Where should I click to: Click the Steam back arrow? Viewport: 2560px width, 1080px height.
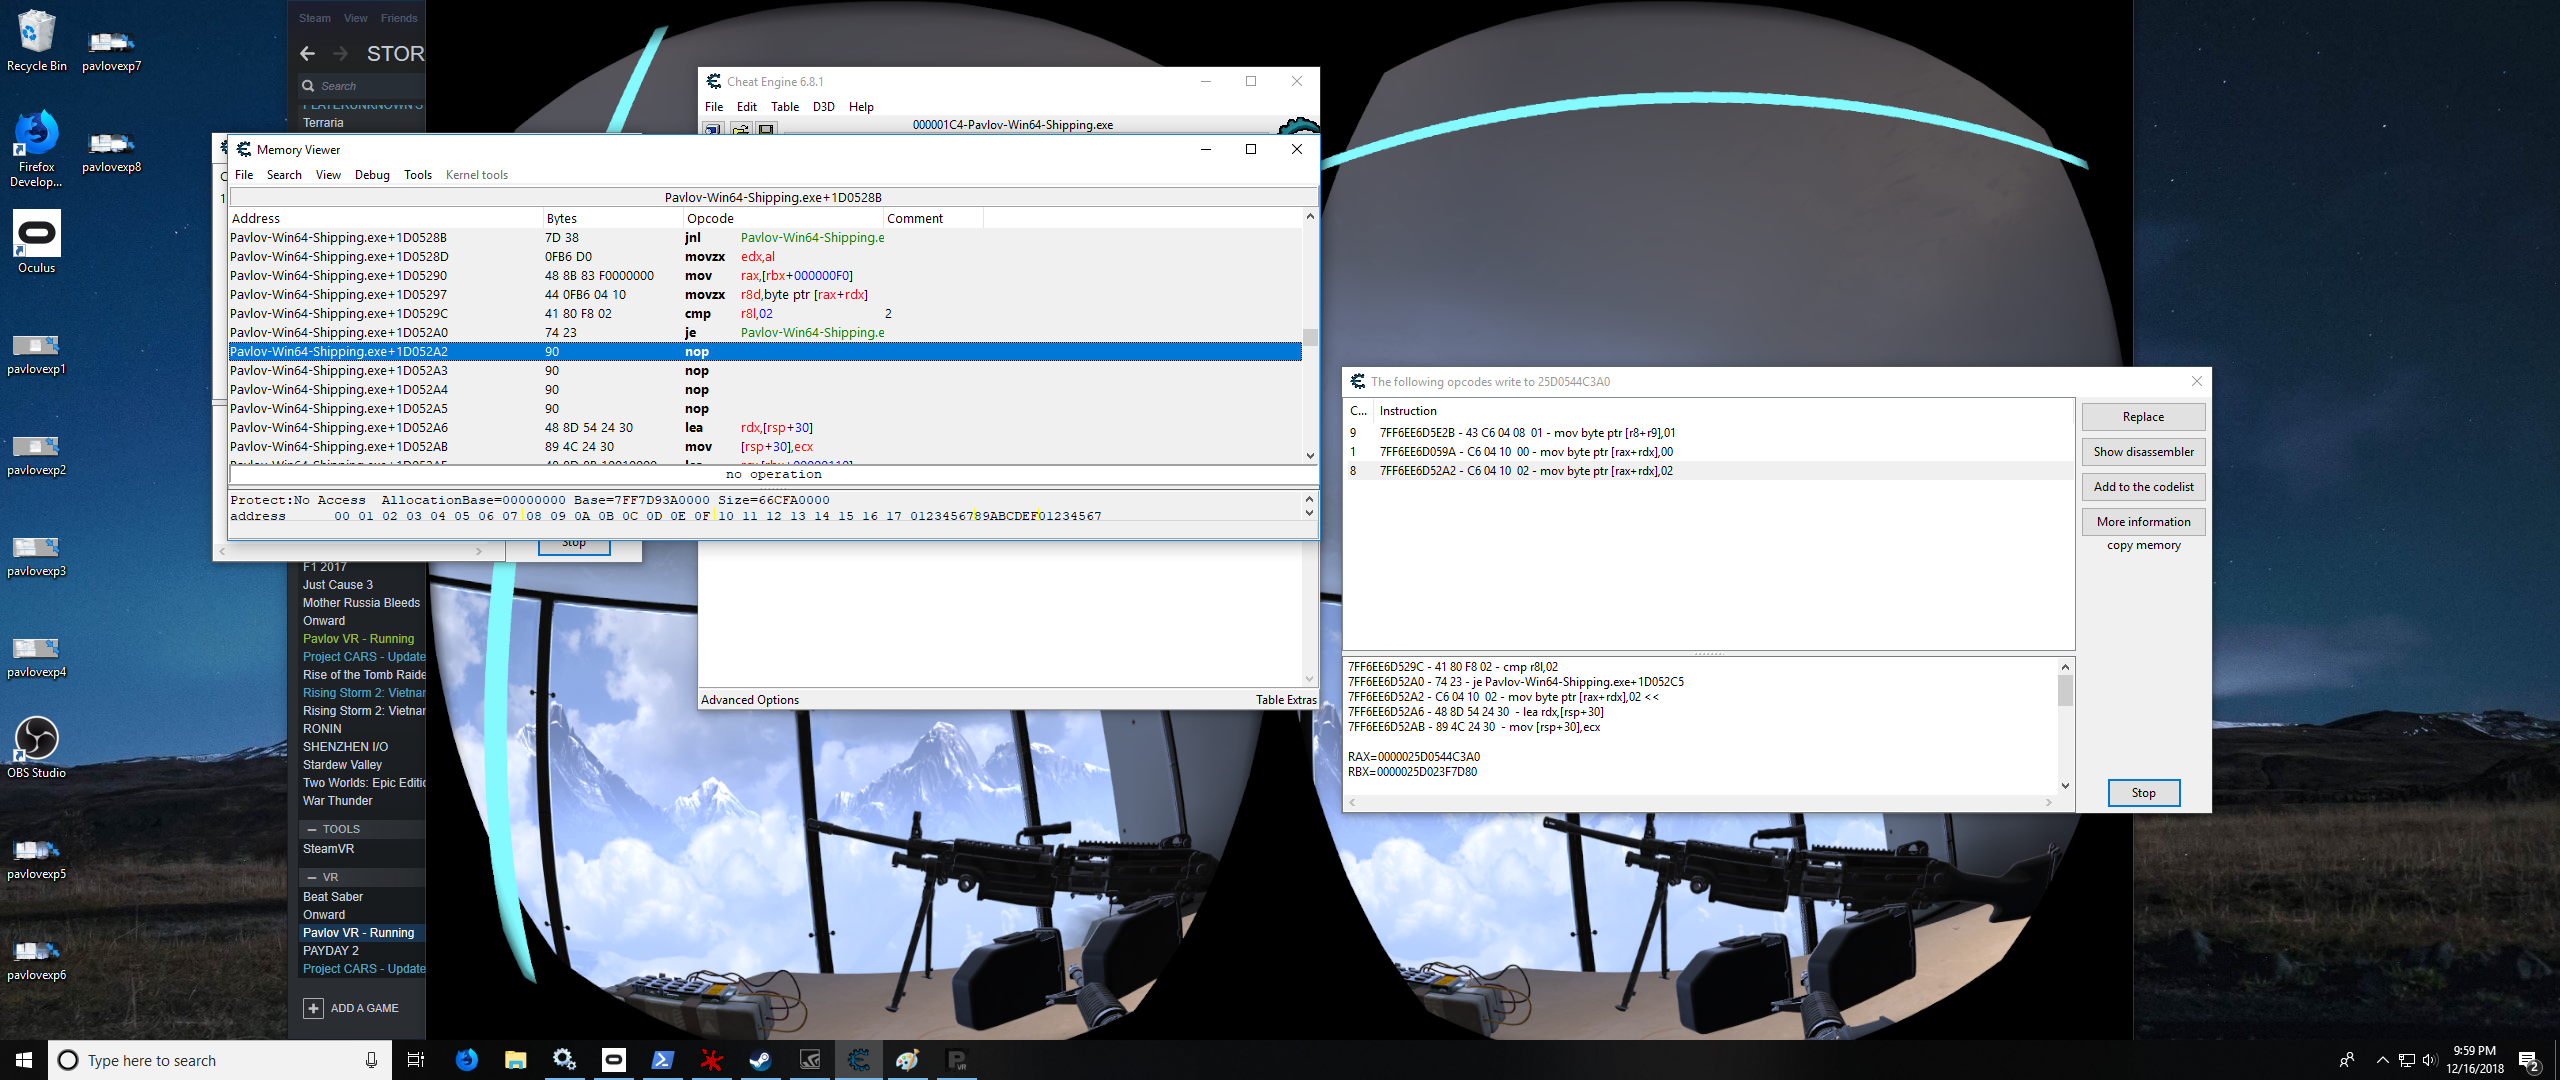click(x=308, y=53)
